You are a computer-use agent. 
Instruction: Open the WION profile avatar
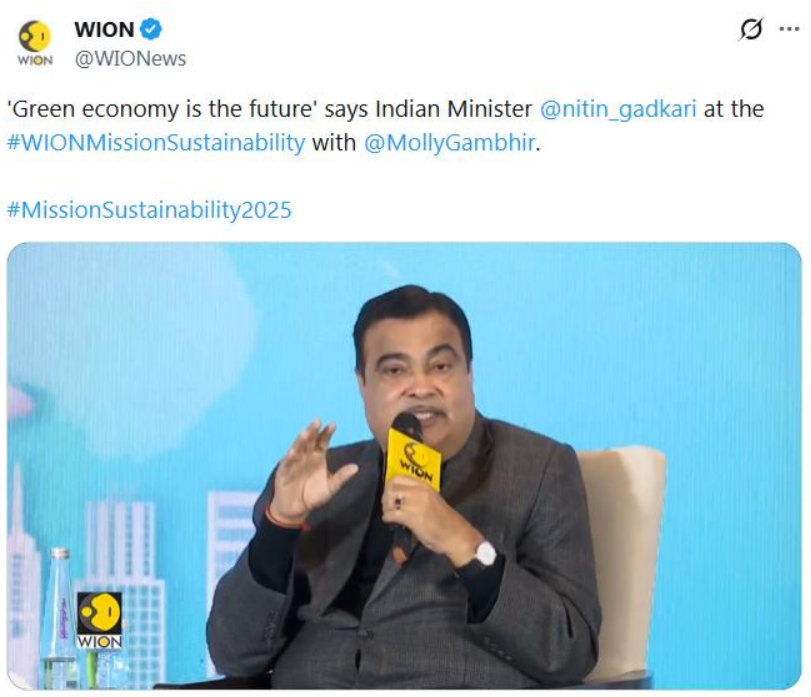click(35, 43)
